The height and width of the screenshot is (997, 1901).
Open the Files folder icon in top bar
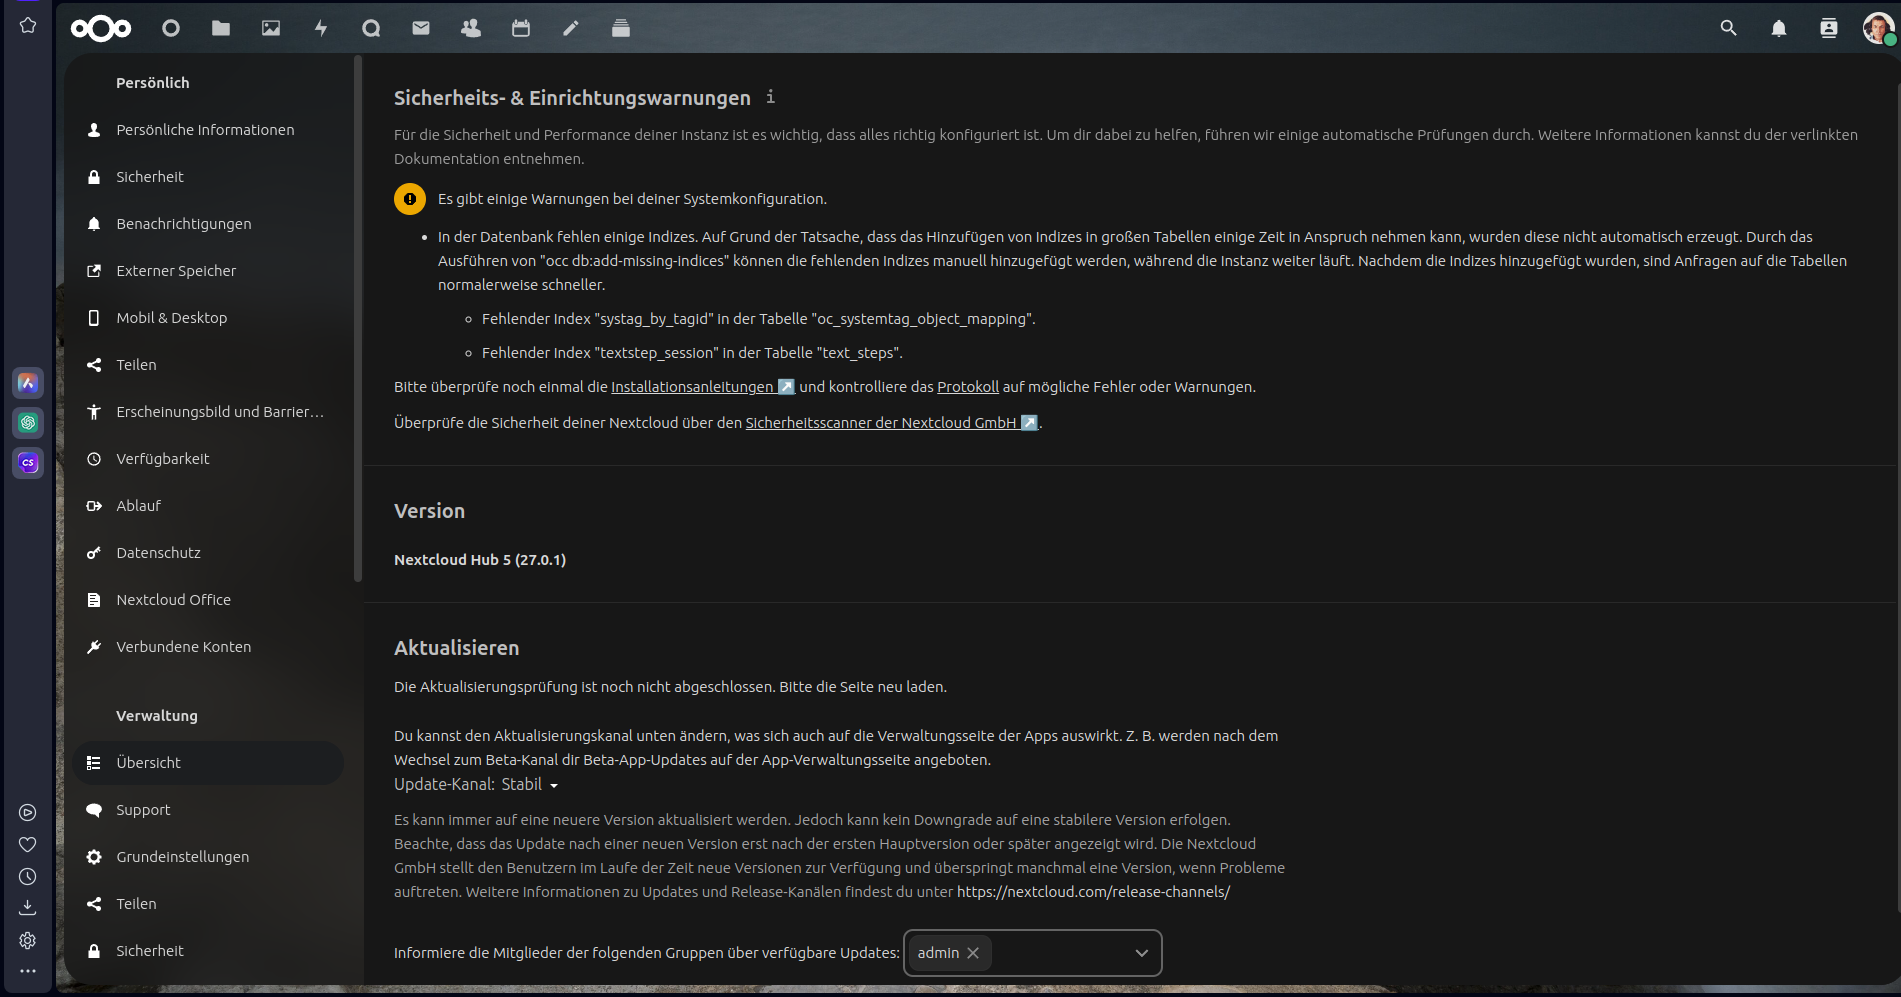point(221,29)
